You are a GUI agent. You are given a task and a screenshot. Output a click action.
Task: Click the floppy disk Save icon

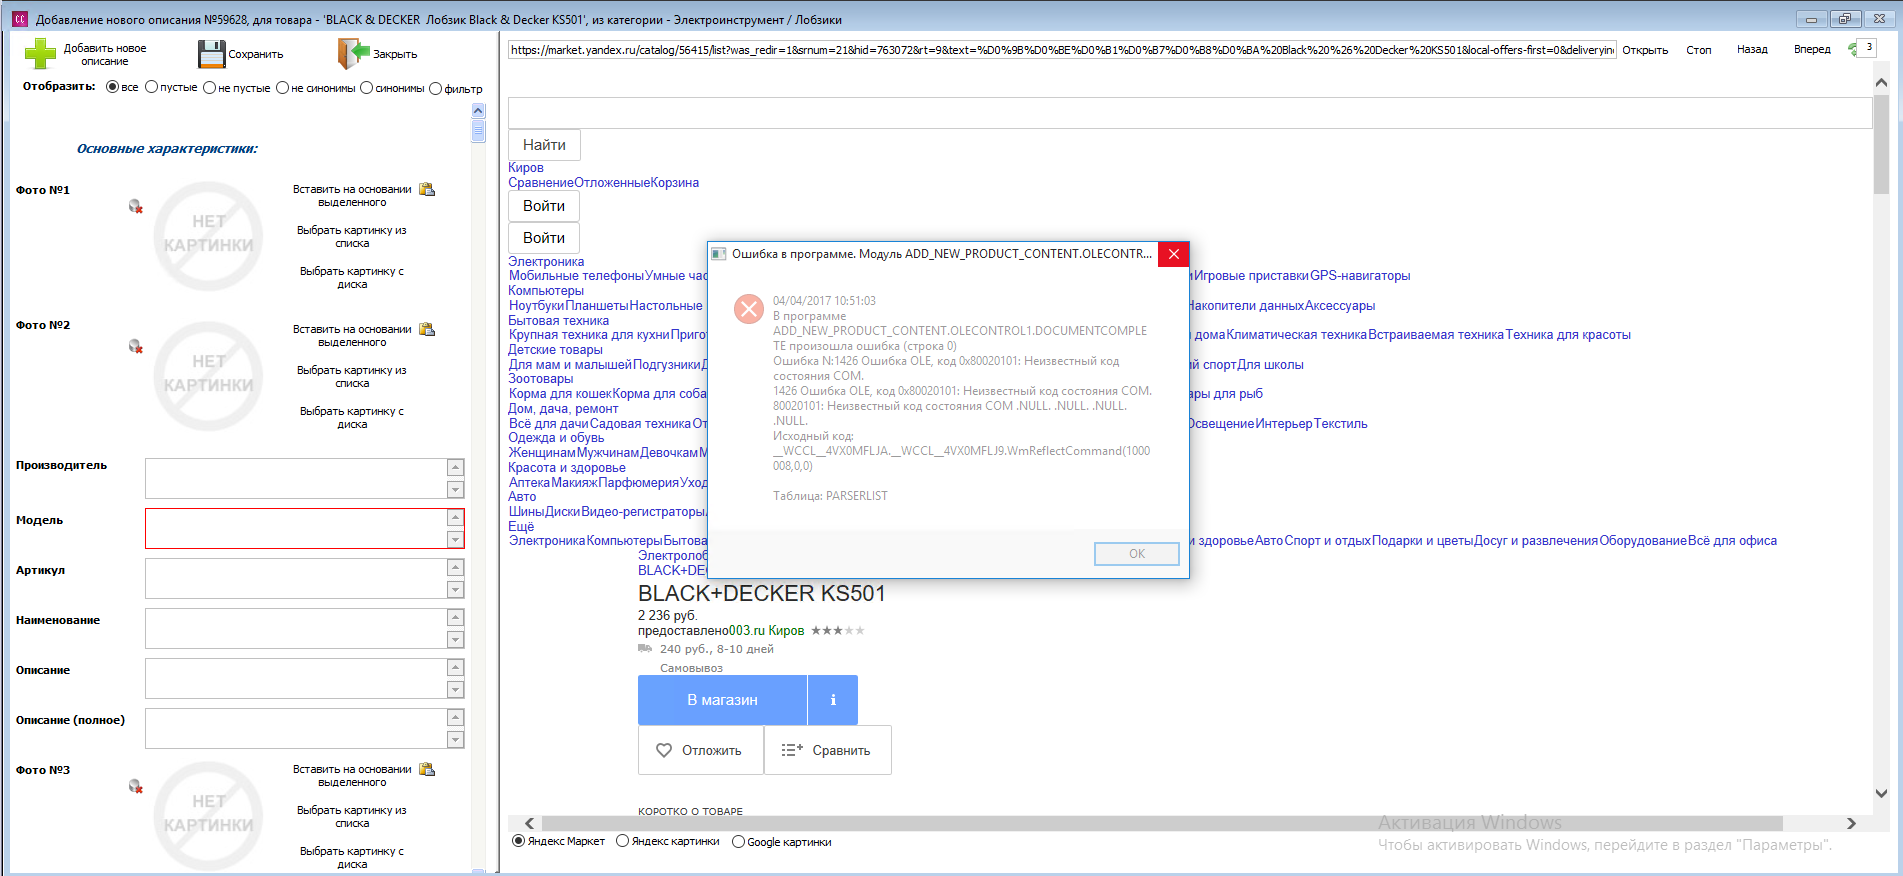click(x=212, y=54)
